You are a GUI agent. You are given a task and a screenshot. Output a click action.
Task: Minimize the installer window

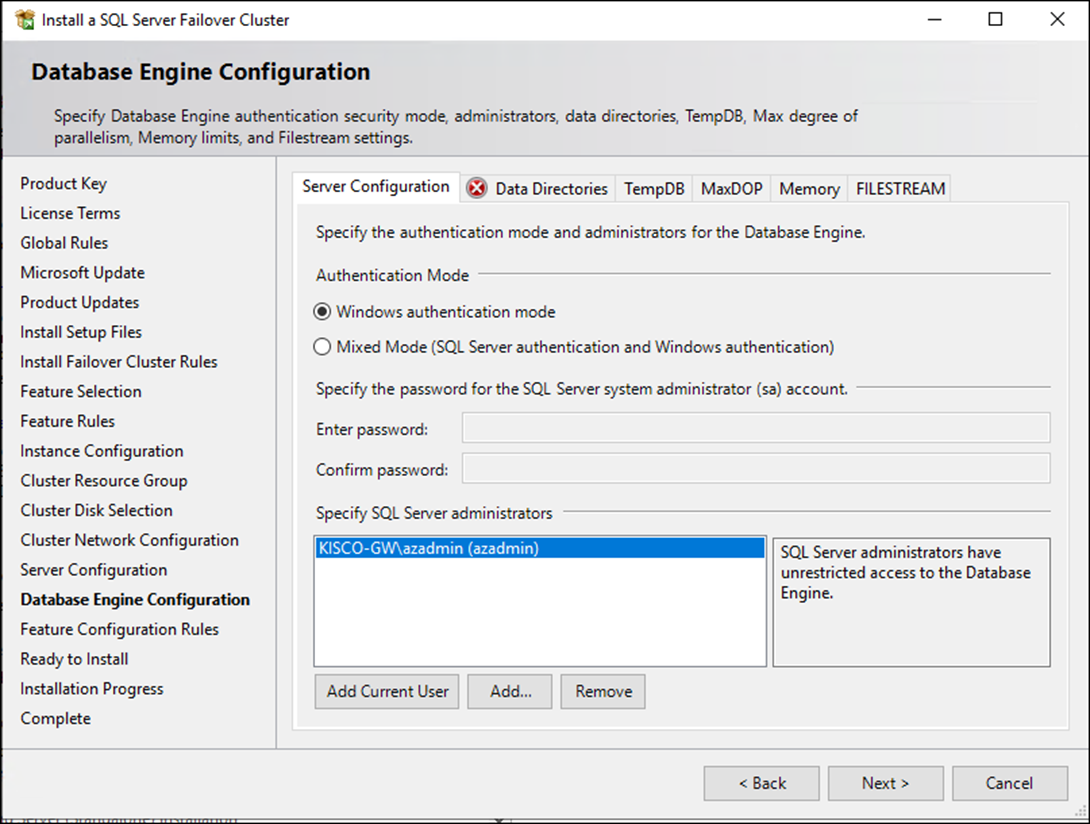[935, 19]
